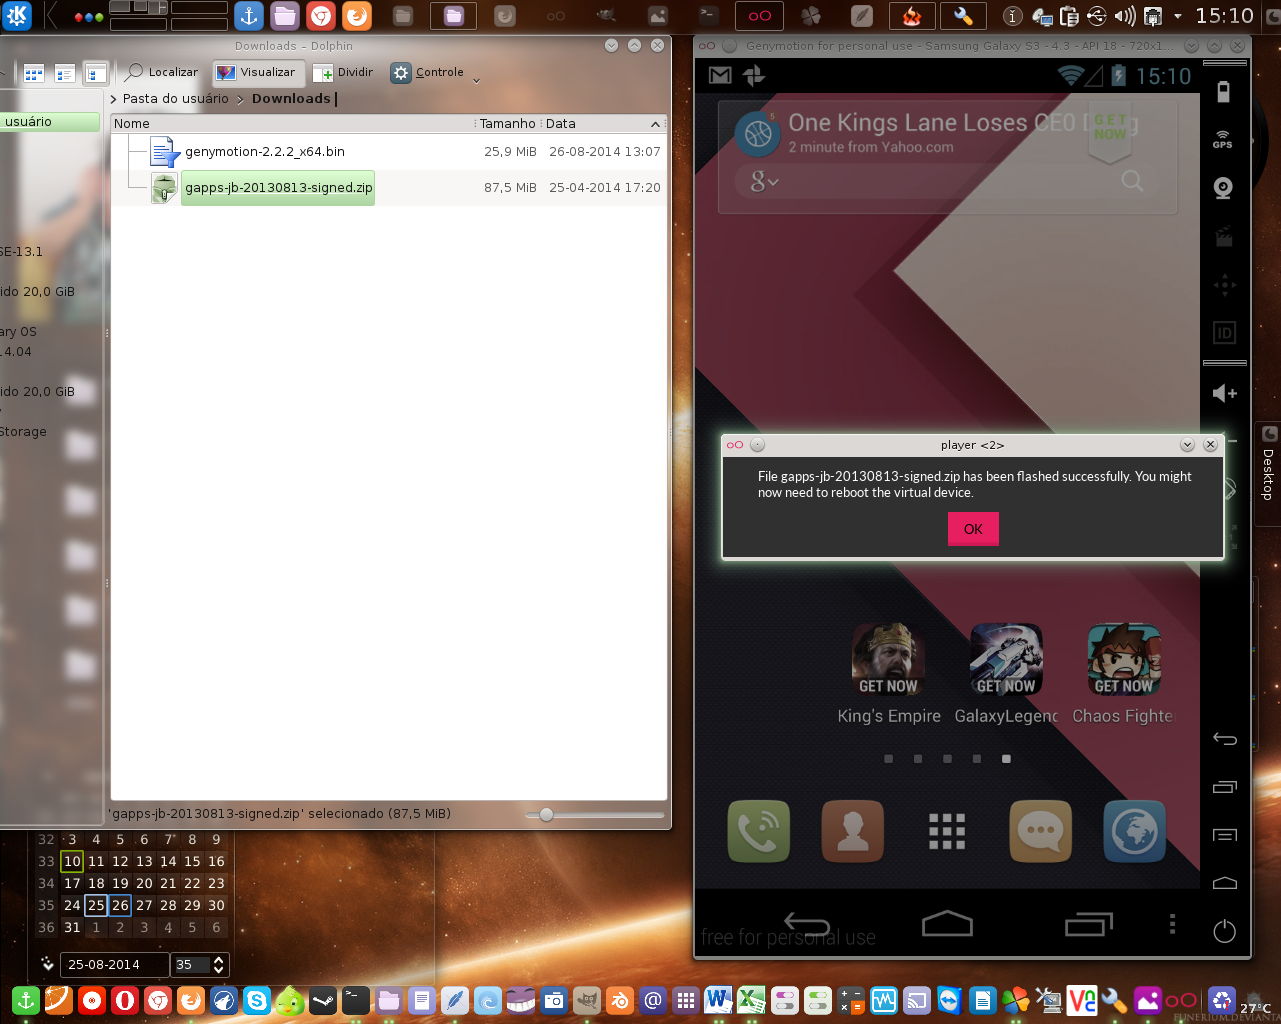The width and height of the screenshot is (1281, 1024).
Task: Tap the King's Empire game icon
Action: (x=888, y=660)
